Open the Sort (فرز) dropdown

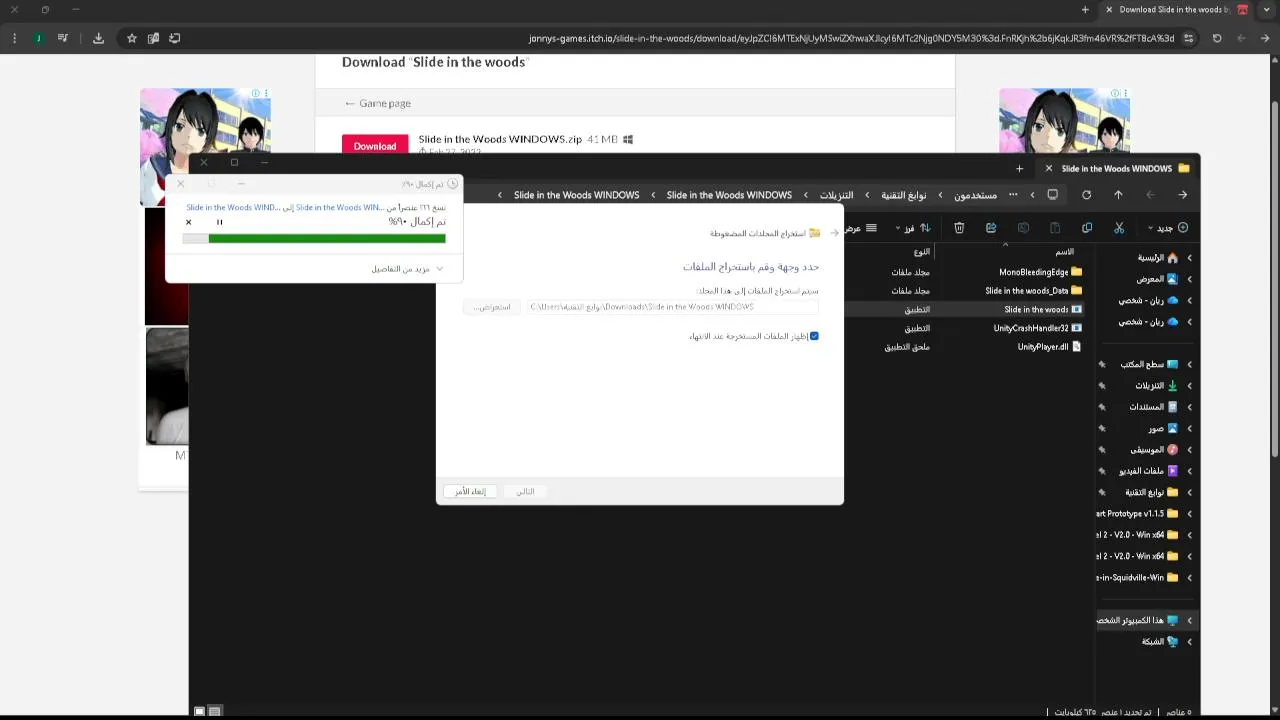pyautogui.click(x=912, y=228)
